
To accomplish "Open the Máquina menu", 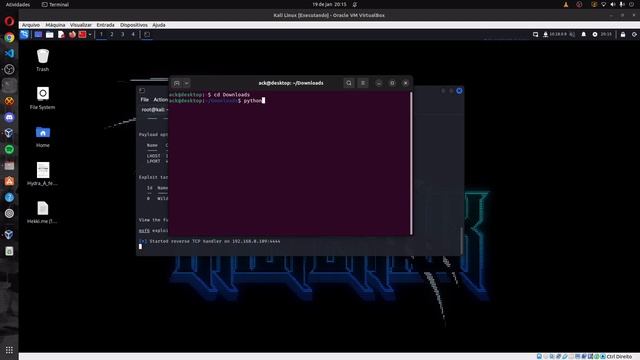I will click(x=55, y=25).
